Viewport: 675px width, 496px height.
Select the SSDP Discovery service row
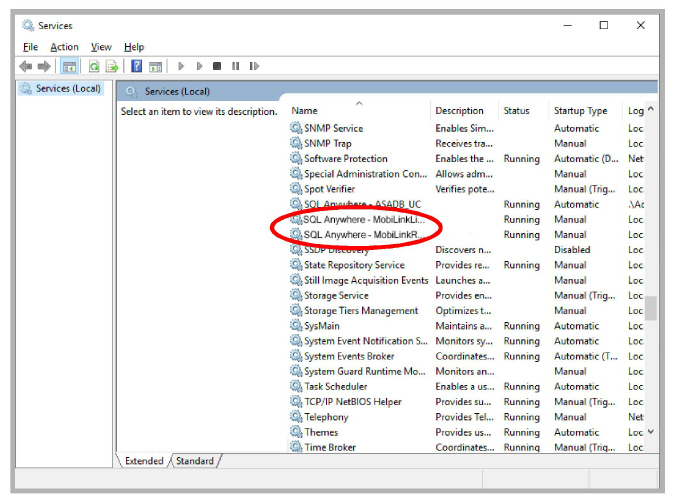(x=467, y=250)
